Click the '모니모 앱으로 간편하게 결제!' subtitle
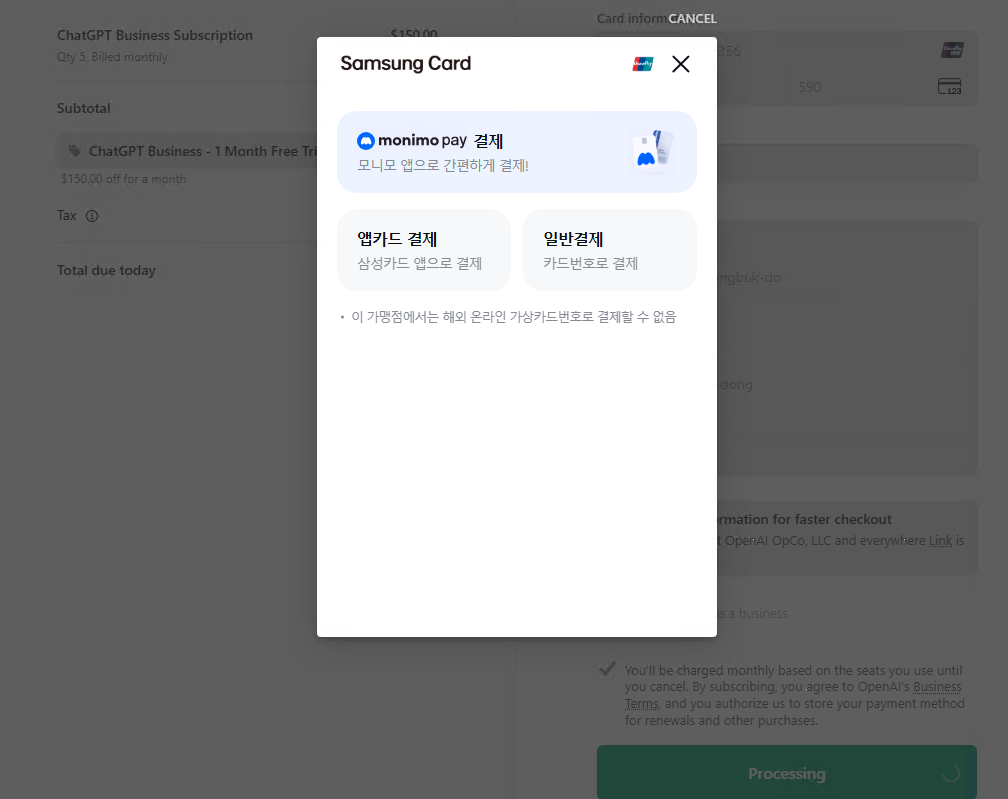 click(443, 165)
